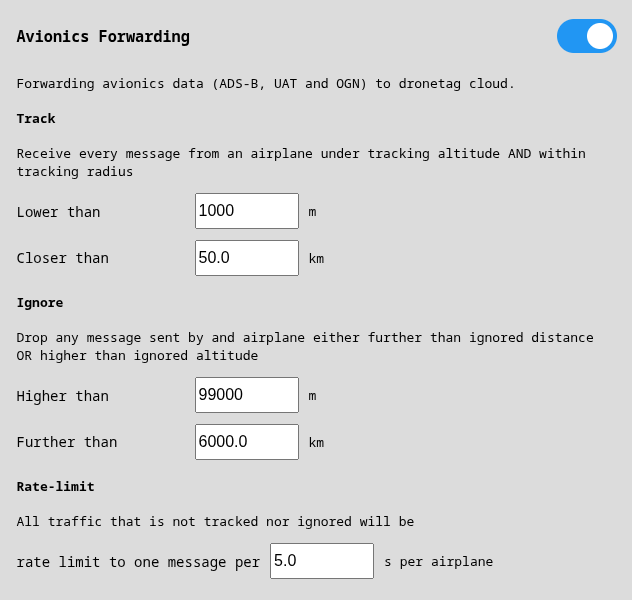Click the 's per airplane' unit text
Screen dimensions: 632x600
(439, 562)
